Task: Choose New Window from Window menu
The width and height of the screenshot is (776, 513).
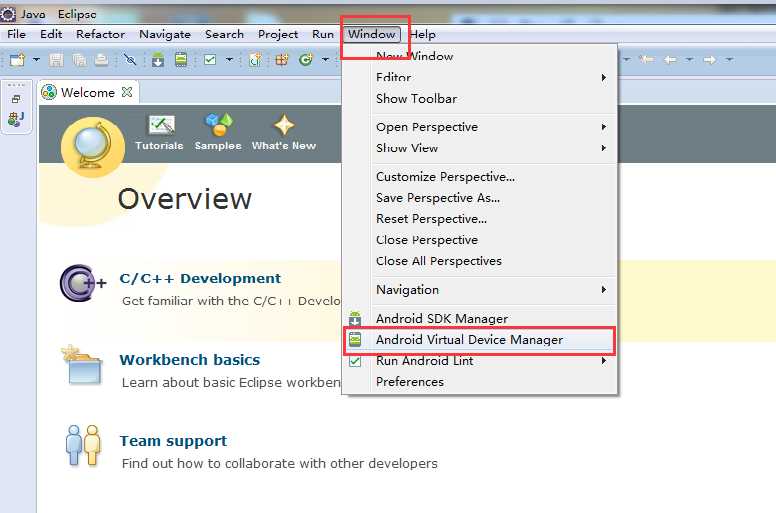Action: 479,56
